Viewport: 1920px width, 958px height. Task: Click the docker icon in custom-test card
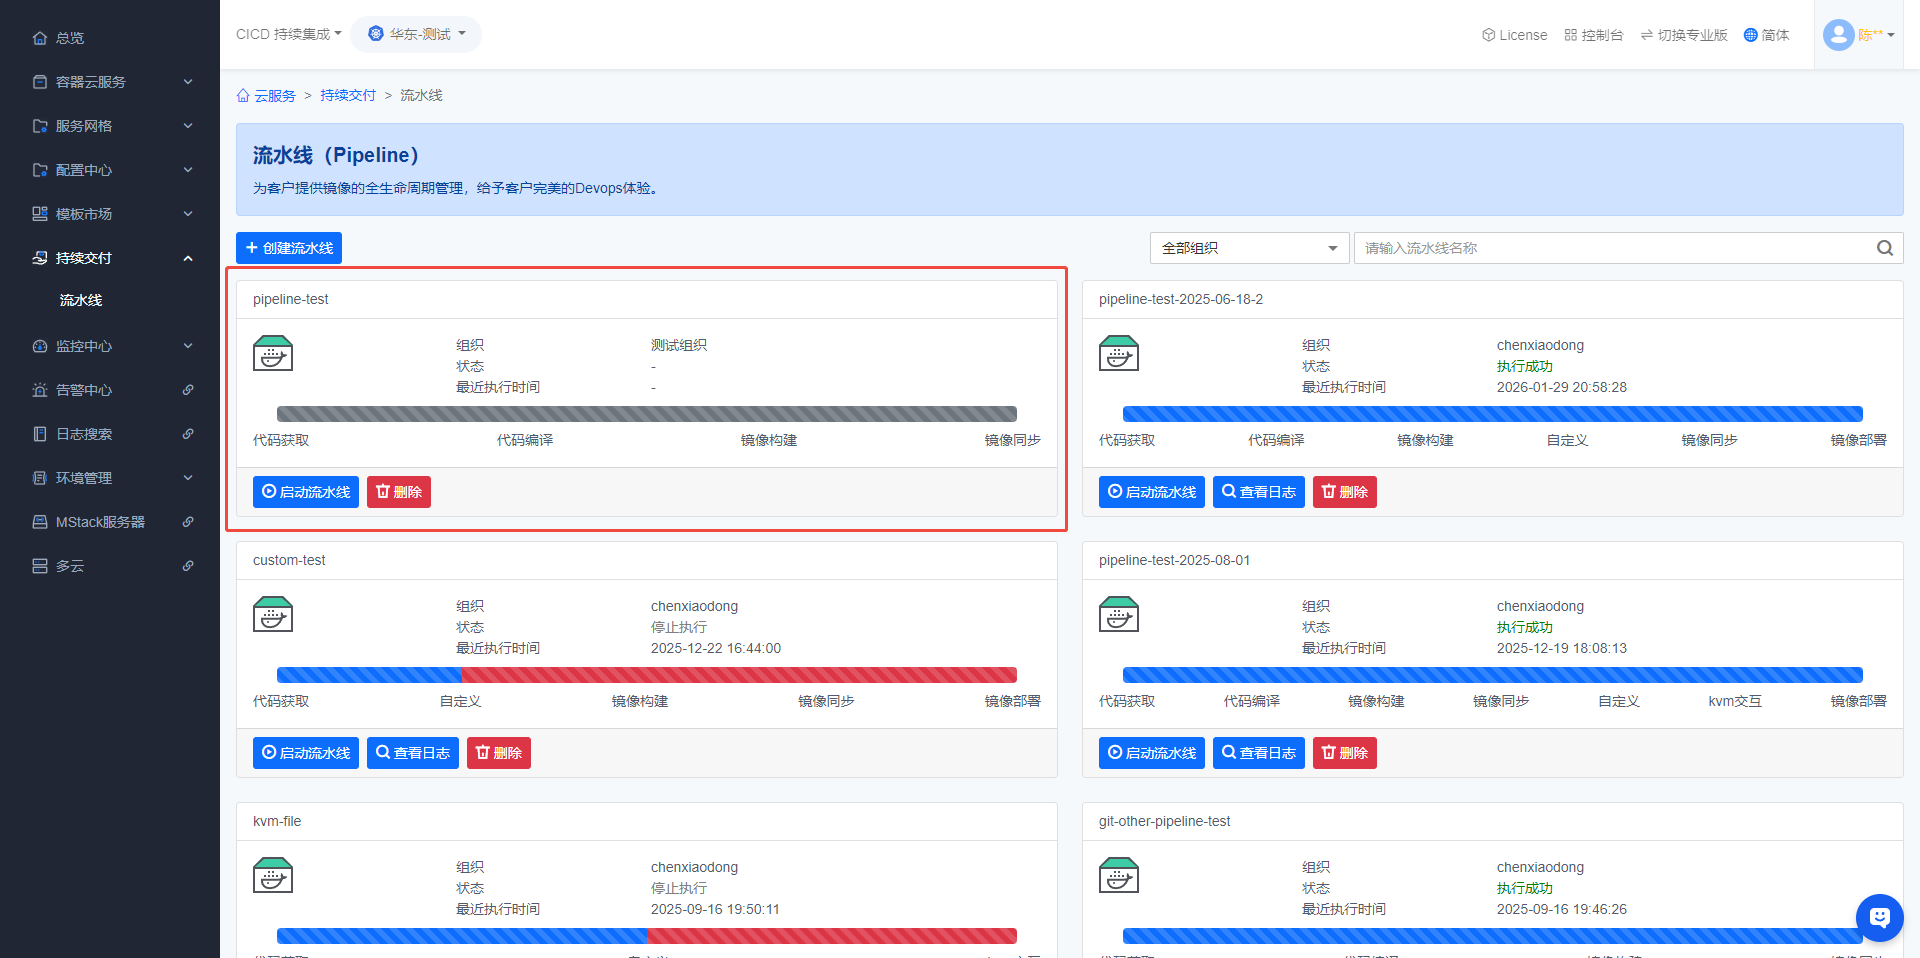pyautogui.click(x=273, y=615)
